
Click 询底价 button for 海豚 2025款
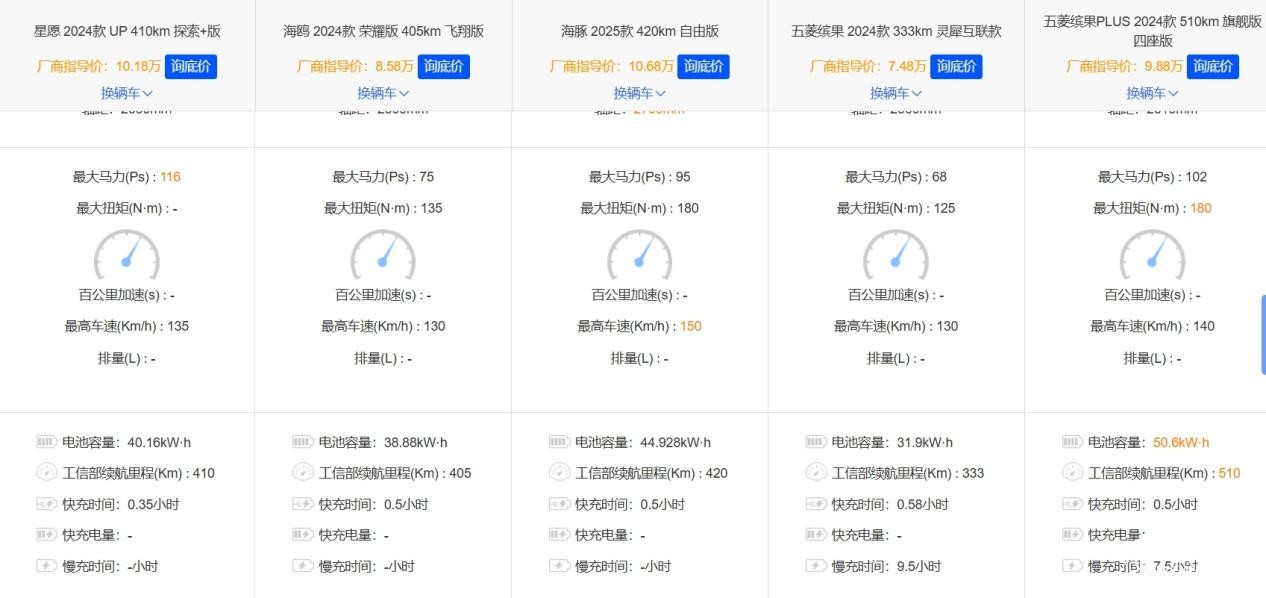(x=703, y=67)
